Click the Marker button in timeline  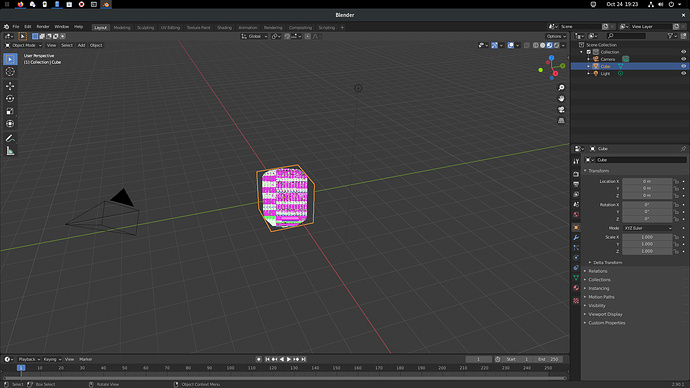[x=86, y=359]
